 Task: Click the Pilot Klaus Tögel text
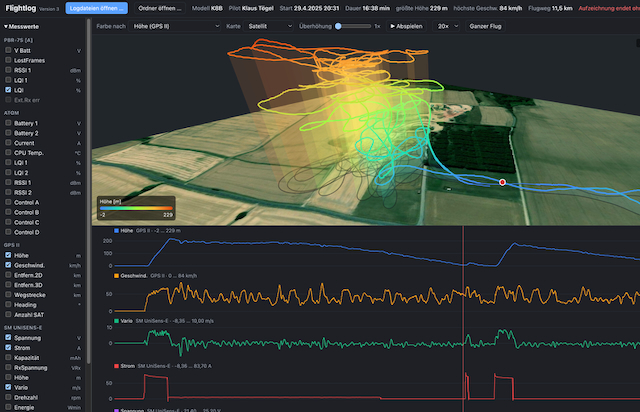point(251,8)
